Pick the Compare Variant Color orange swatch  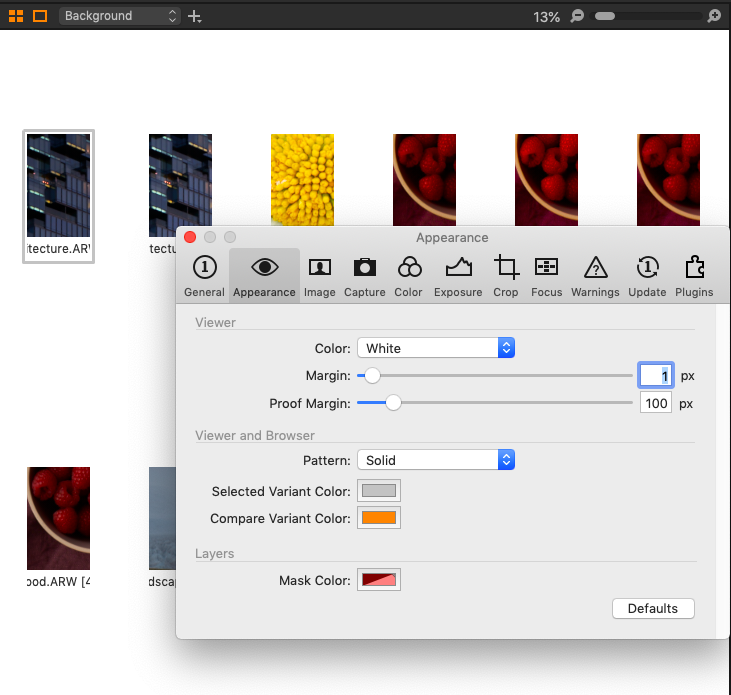tap(379, 518)
